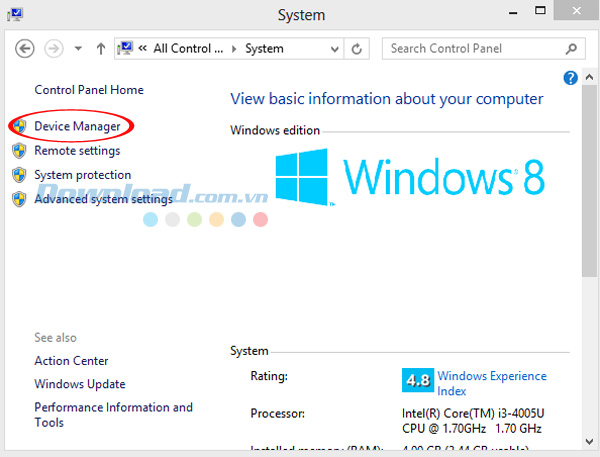Viewport: 600px width, 457px height.
Task: Refresh the System page
Action: pos(357,49)
